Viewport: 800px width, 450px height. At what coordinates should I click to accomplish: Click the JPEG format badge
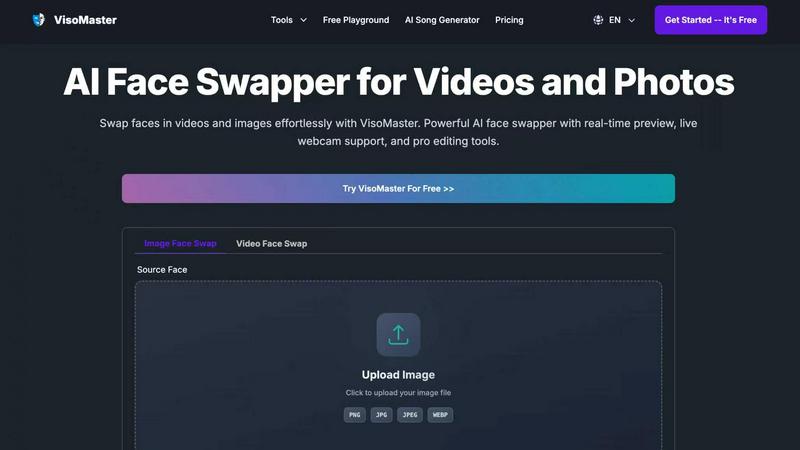pyautogui.click(x=410, y=415)
